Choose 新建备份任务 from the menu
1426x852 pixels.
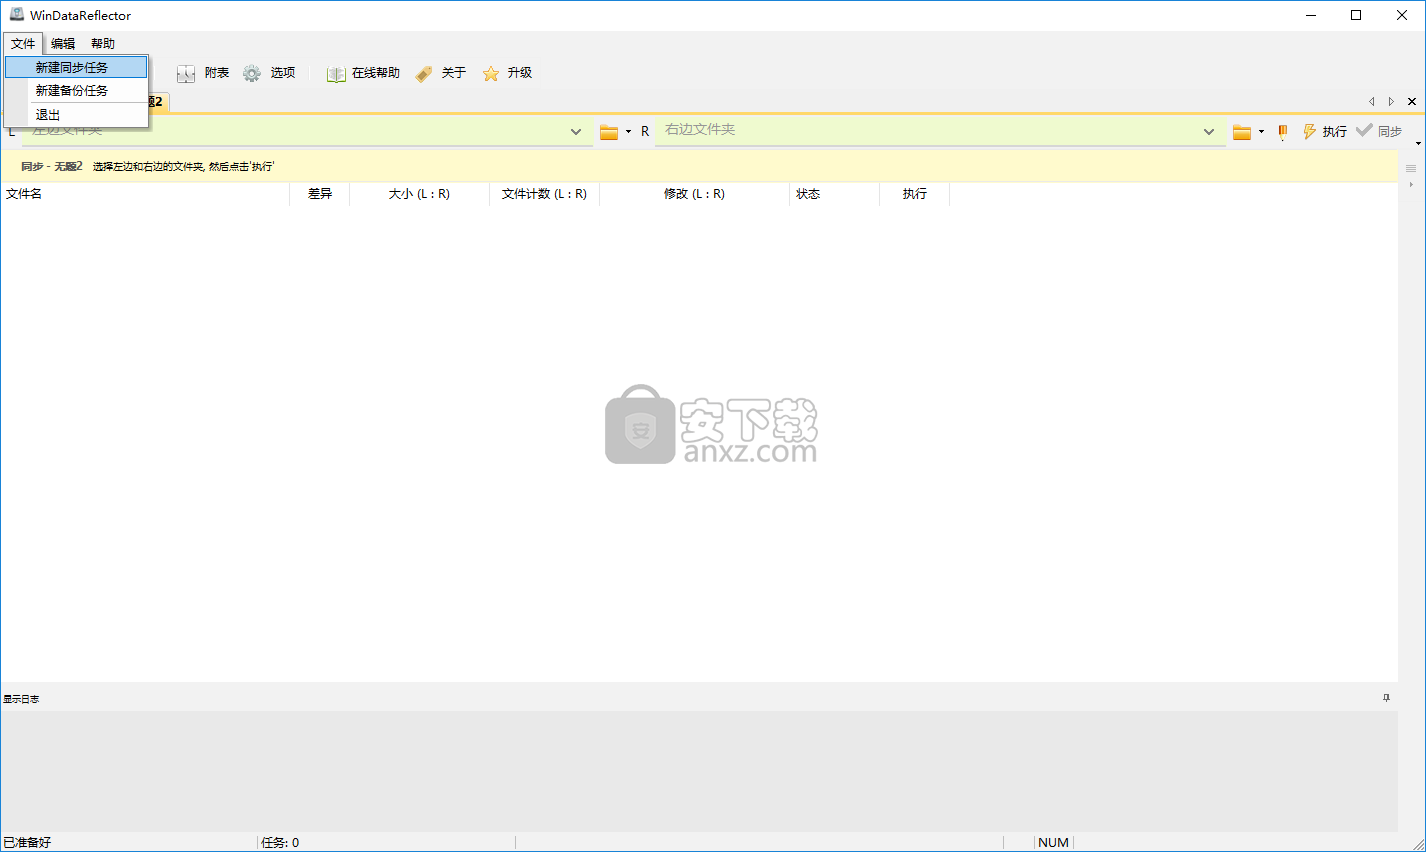pyautogui.click(x=76, y=90)
